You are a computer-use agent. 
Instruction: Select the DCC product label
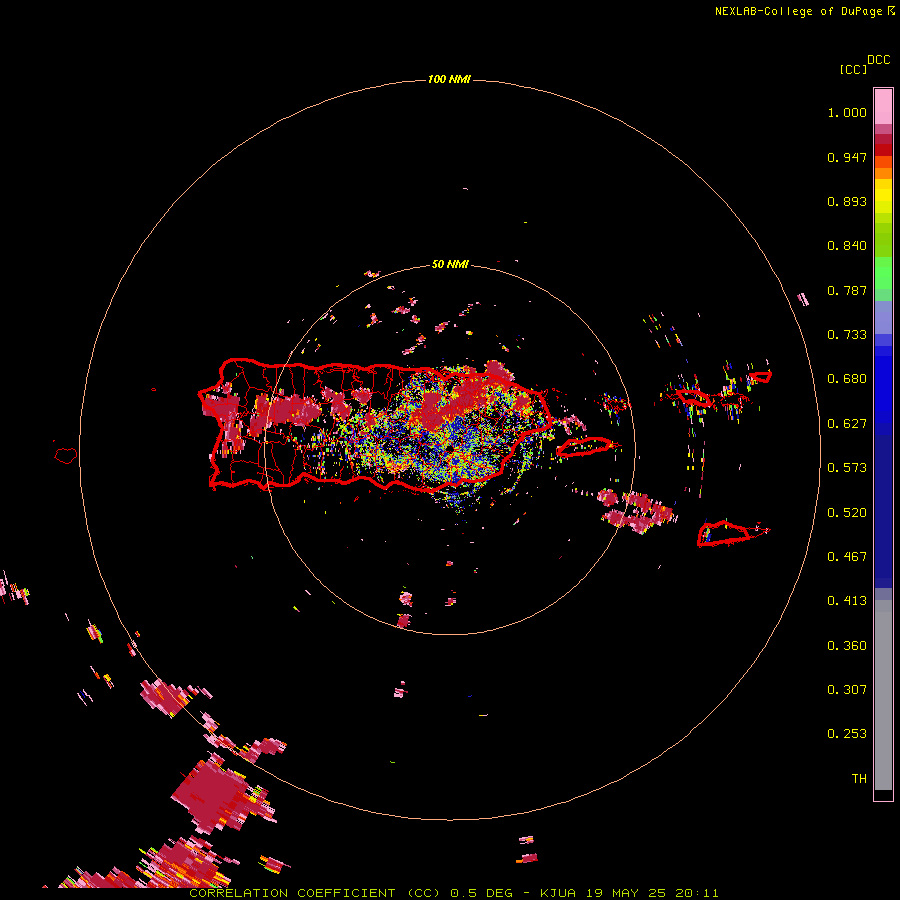point(879,60)
